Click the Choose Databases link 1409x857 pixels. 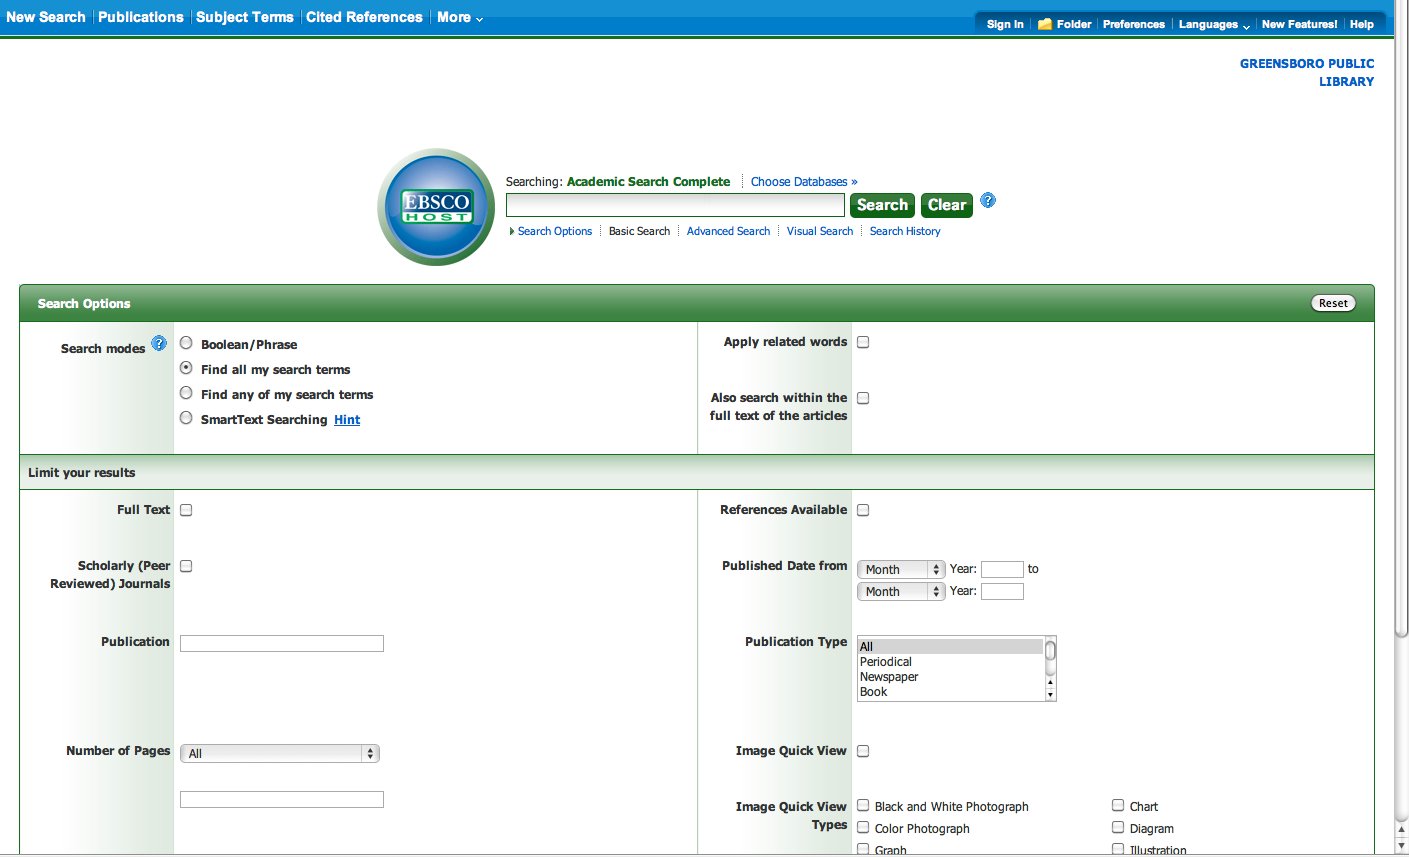(x=803, y=181)
